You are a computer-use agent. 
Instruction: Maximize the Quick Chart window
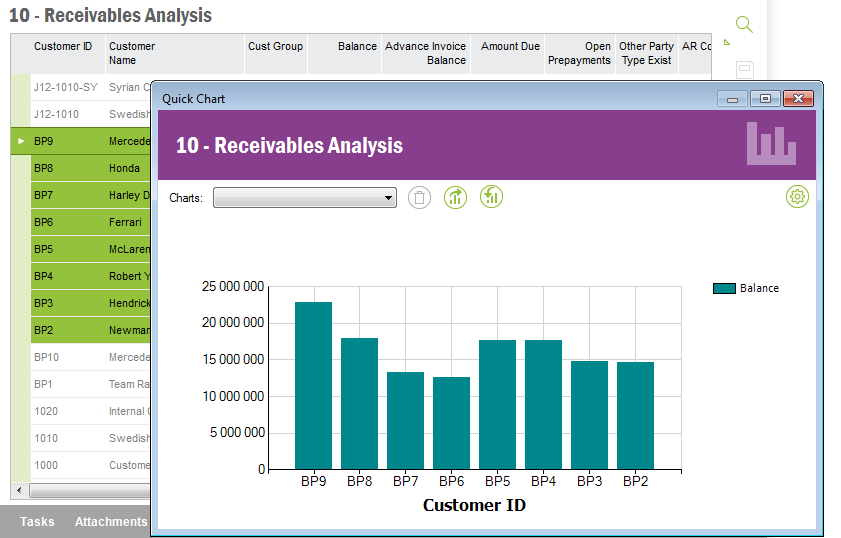[766, 99]
